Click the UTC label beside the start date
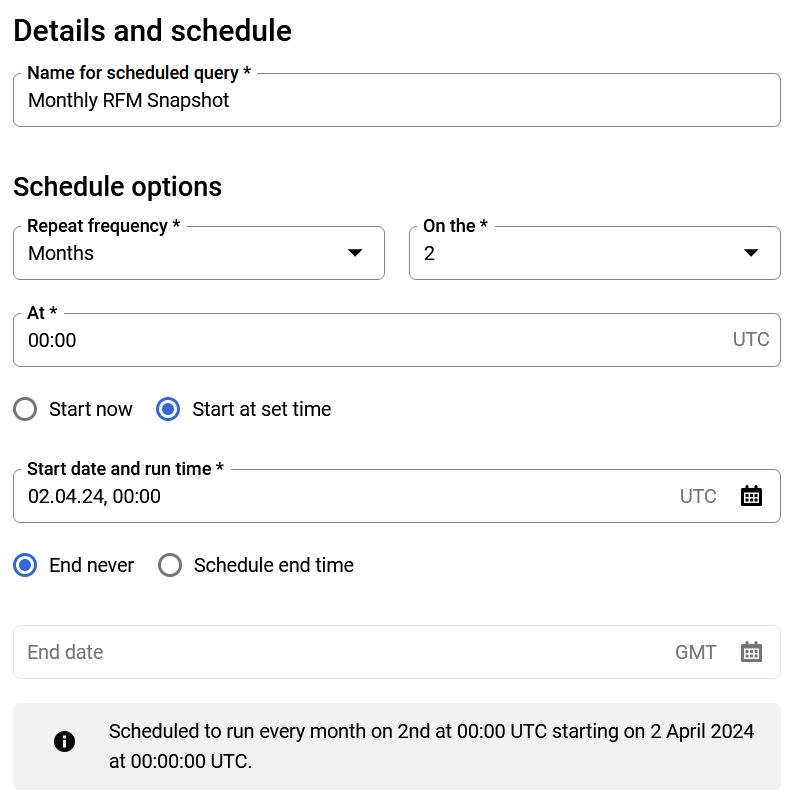Viewport: 801px width, 804px height. pos(698,496)
